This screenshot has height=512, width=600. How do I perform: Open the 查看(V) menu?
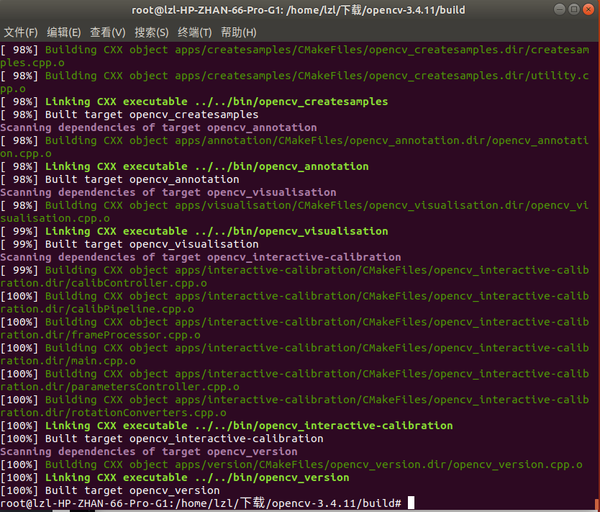click(x=108, y=33)
